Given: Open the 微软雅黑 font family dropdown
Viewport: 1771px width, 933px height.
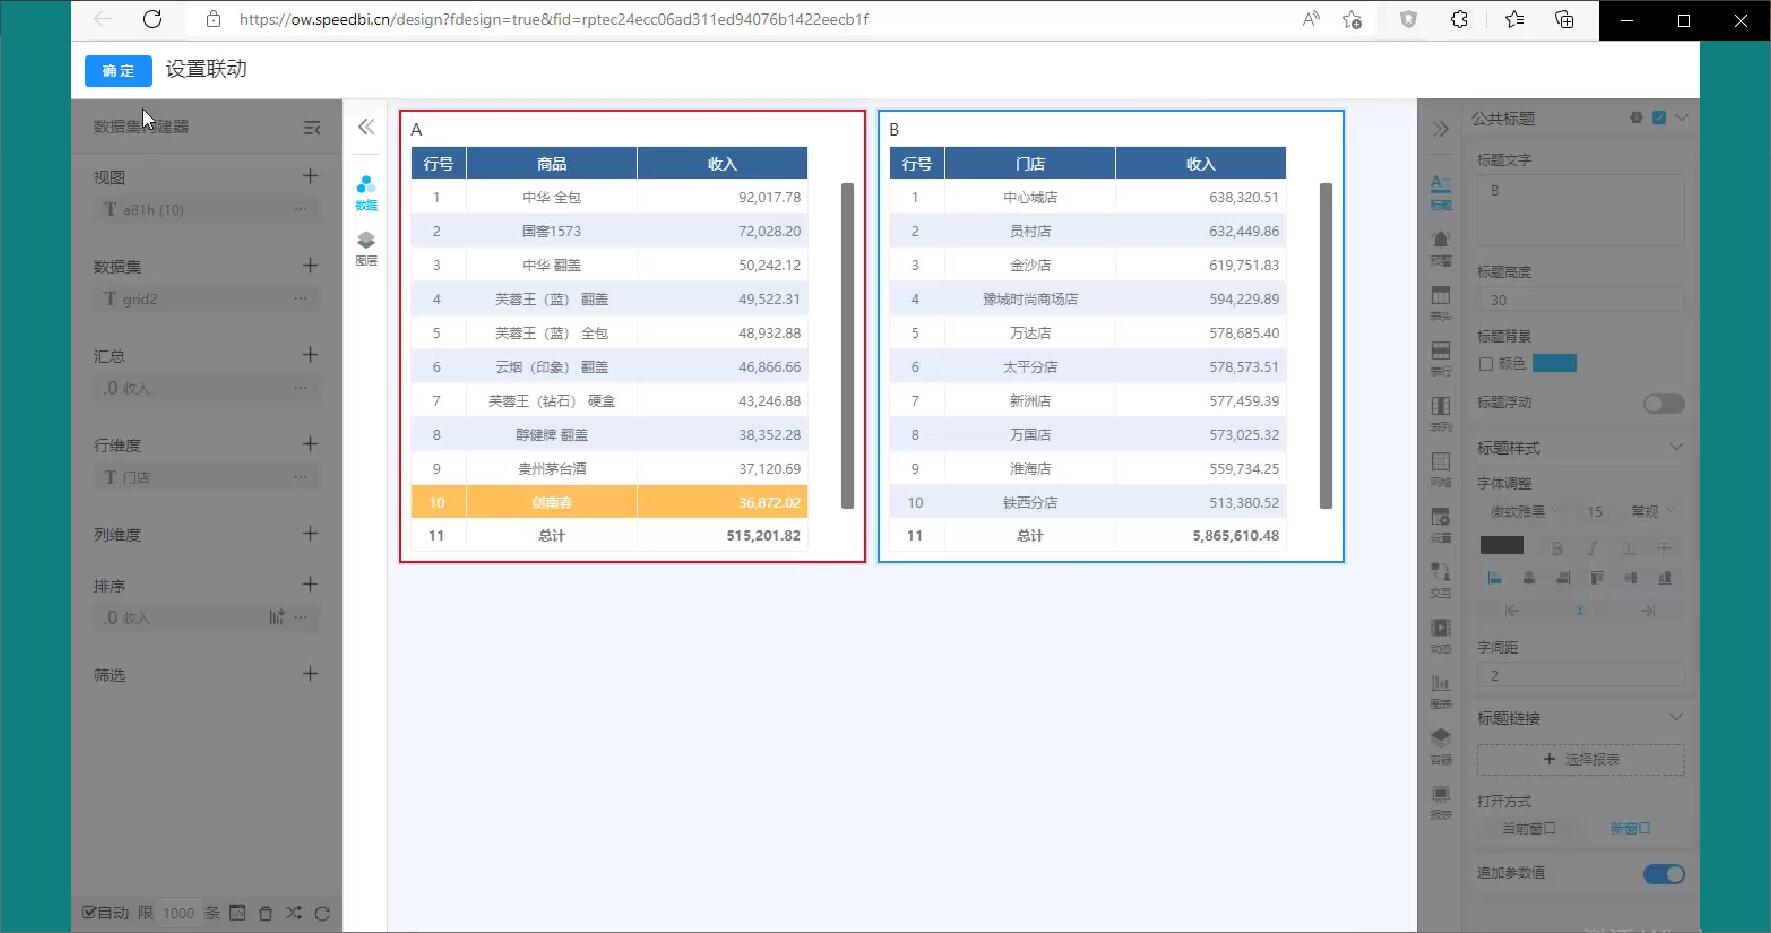Looking at the screenshot, I should [1525, 512].
